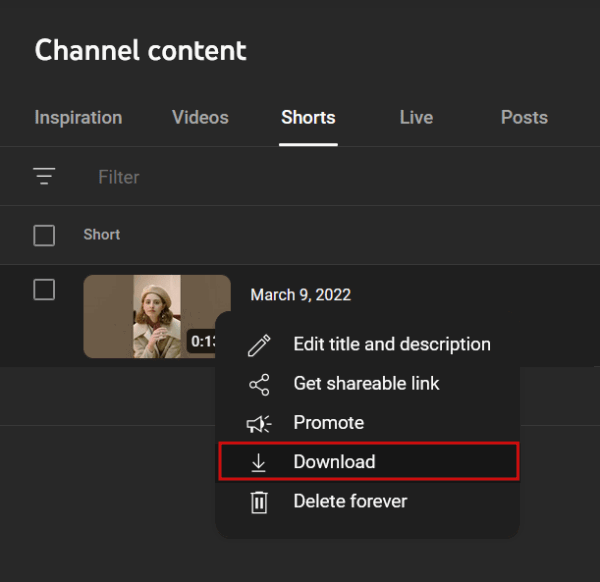Click the megaphone Promote icon
Image resolution: width=600 pixels, height=582 pixels.
[259, 424]
